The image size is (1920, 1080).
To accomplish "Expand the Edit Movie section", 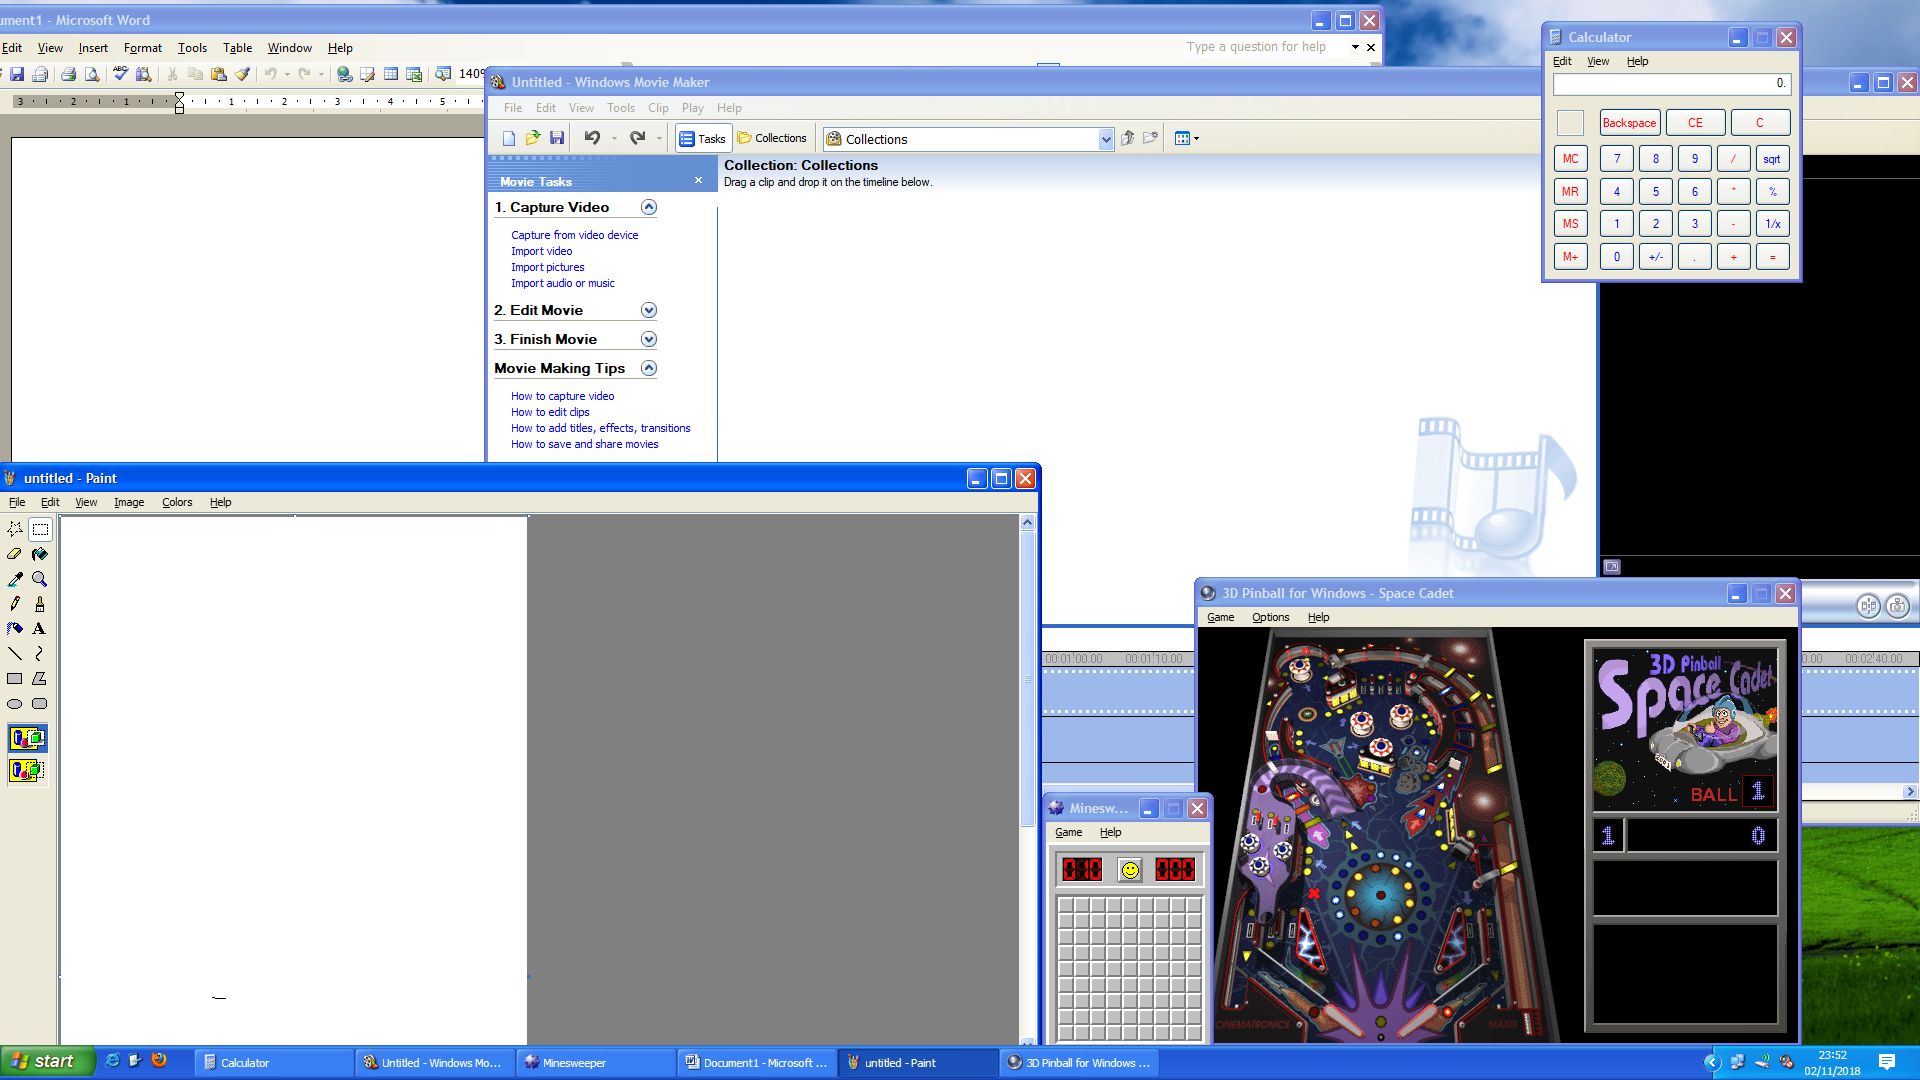I will coord(648,310).
